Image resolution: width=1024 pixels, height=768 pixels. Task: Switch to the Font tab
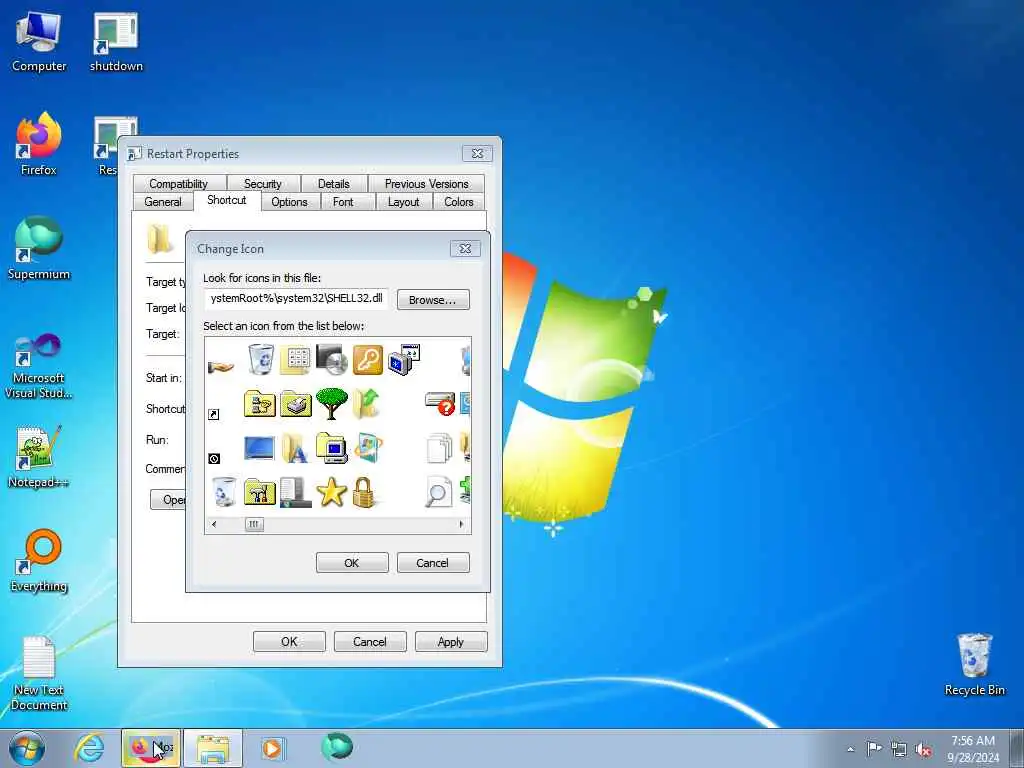click(343, 202)
